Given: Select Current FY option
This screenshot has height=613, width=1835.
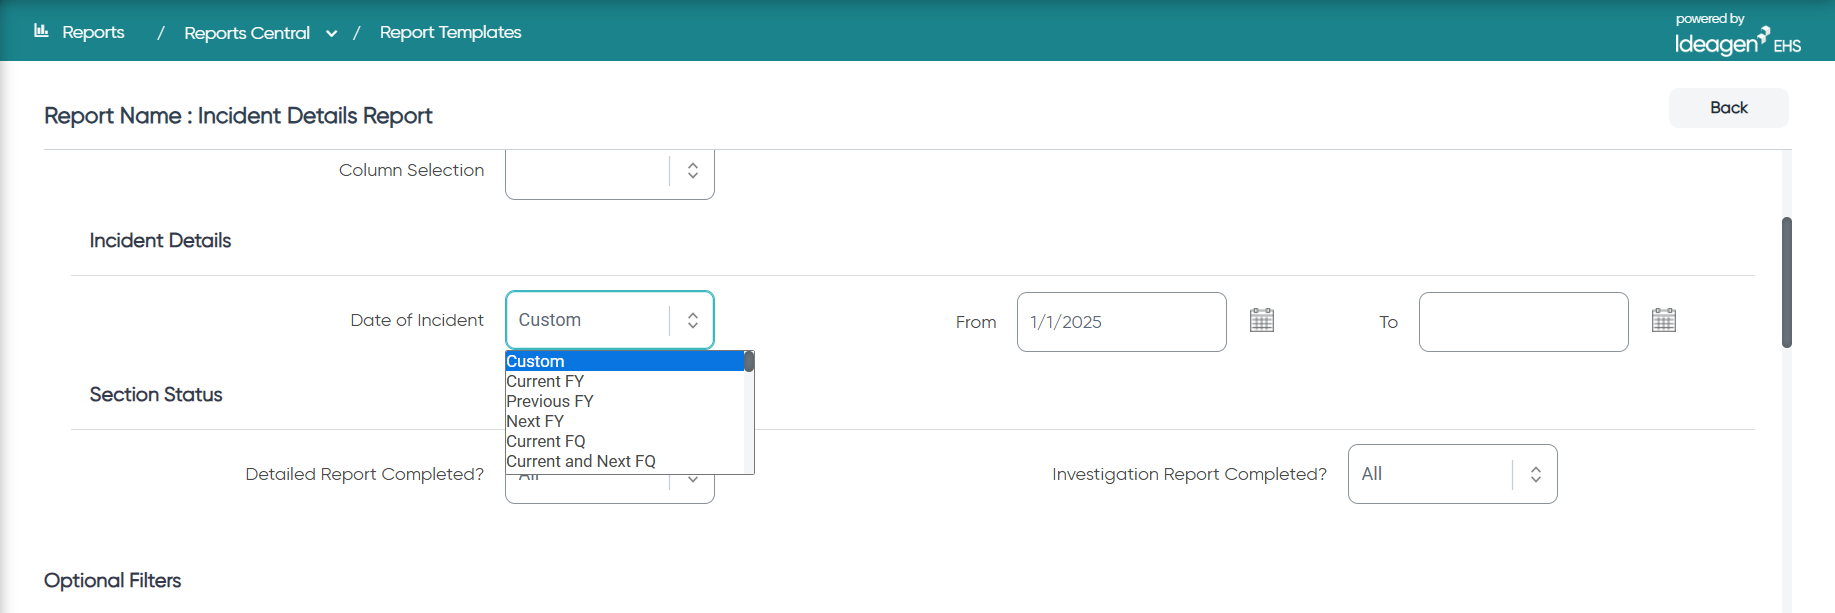Looking at the screenshot, I should [625, 381].
